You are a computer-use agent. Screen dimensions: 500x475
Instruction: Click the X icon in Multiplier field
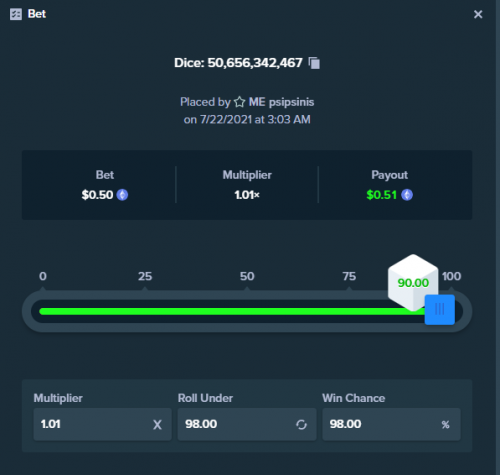click(x=157, y=425)
